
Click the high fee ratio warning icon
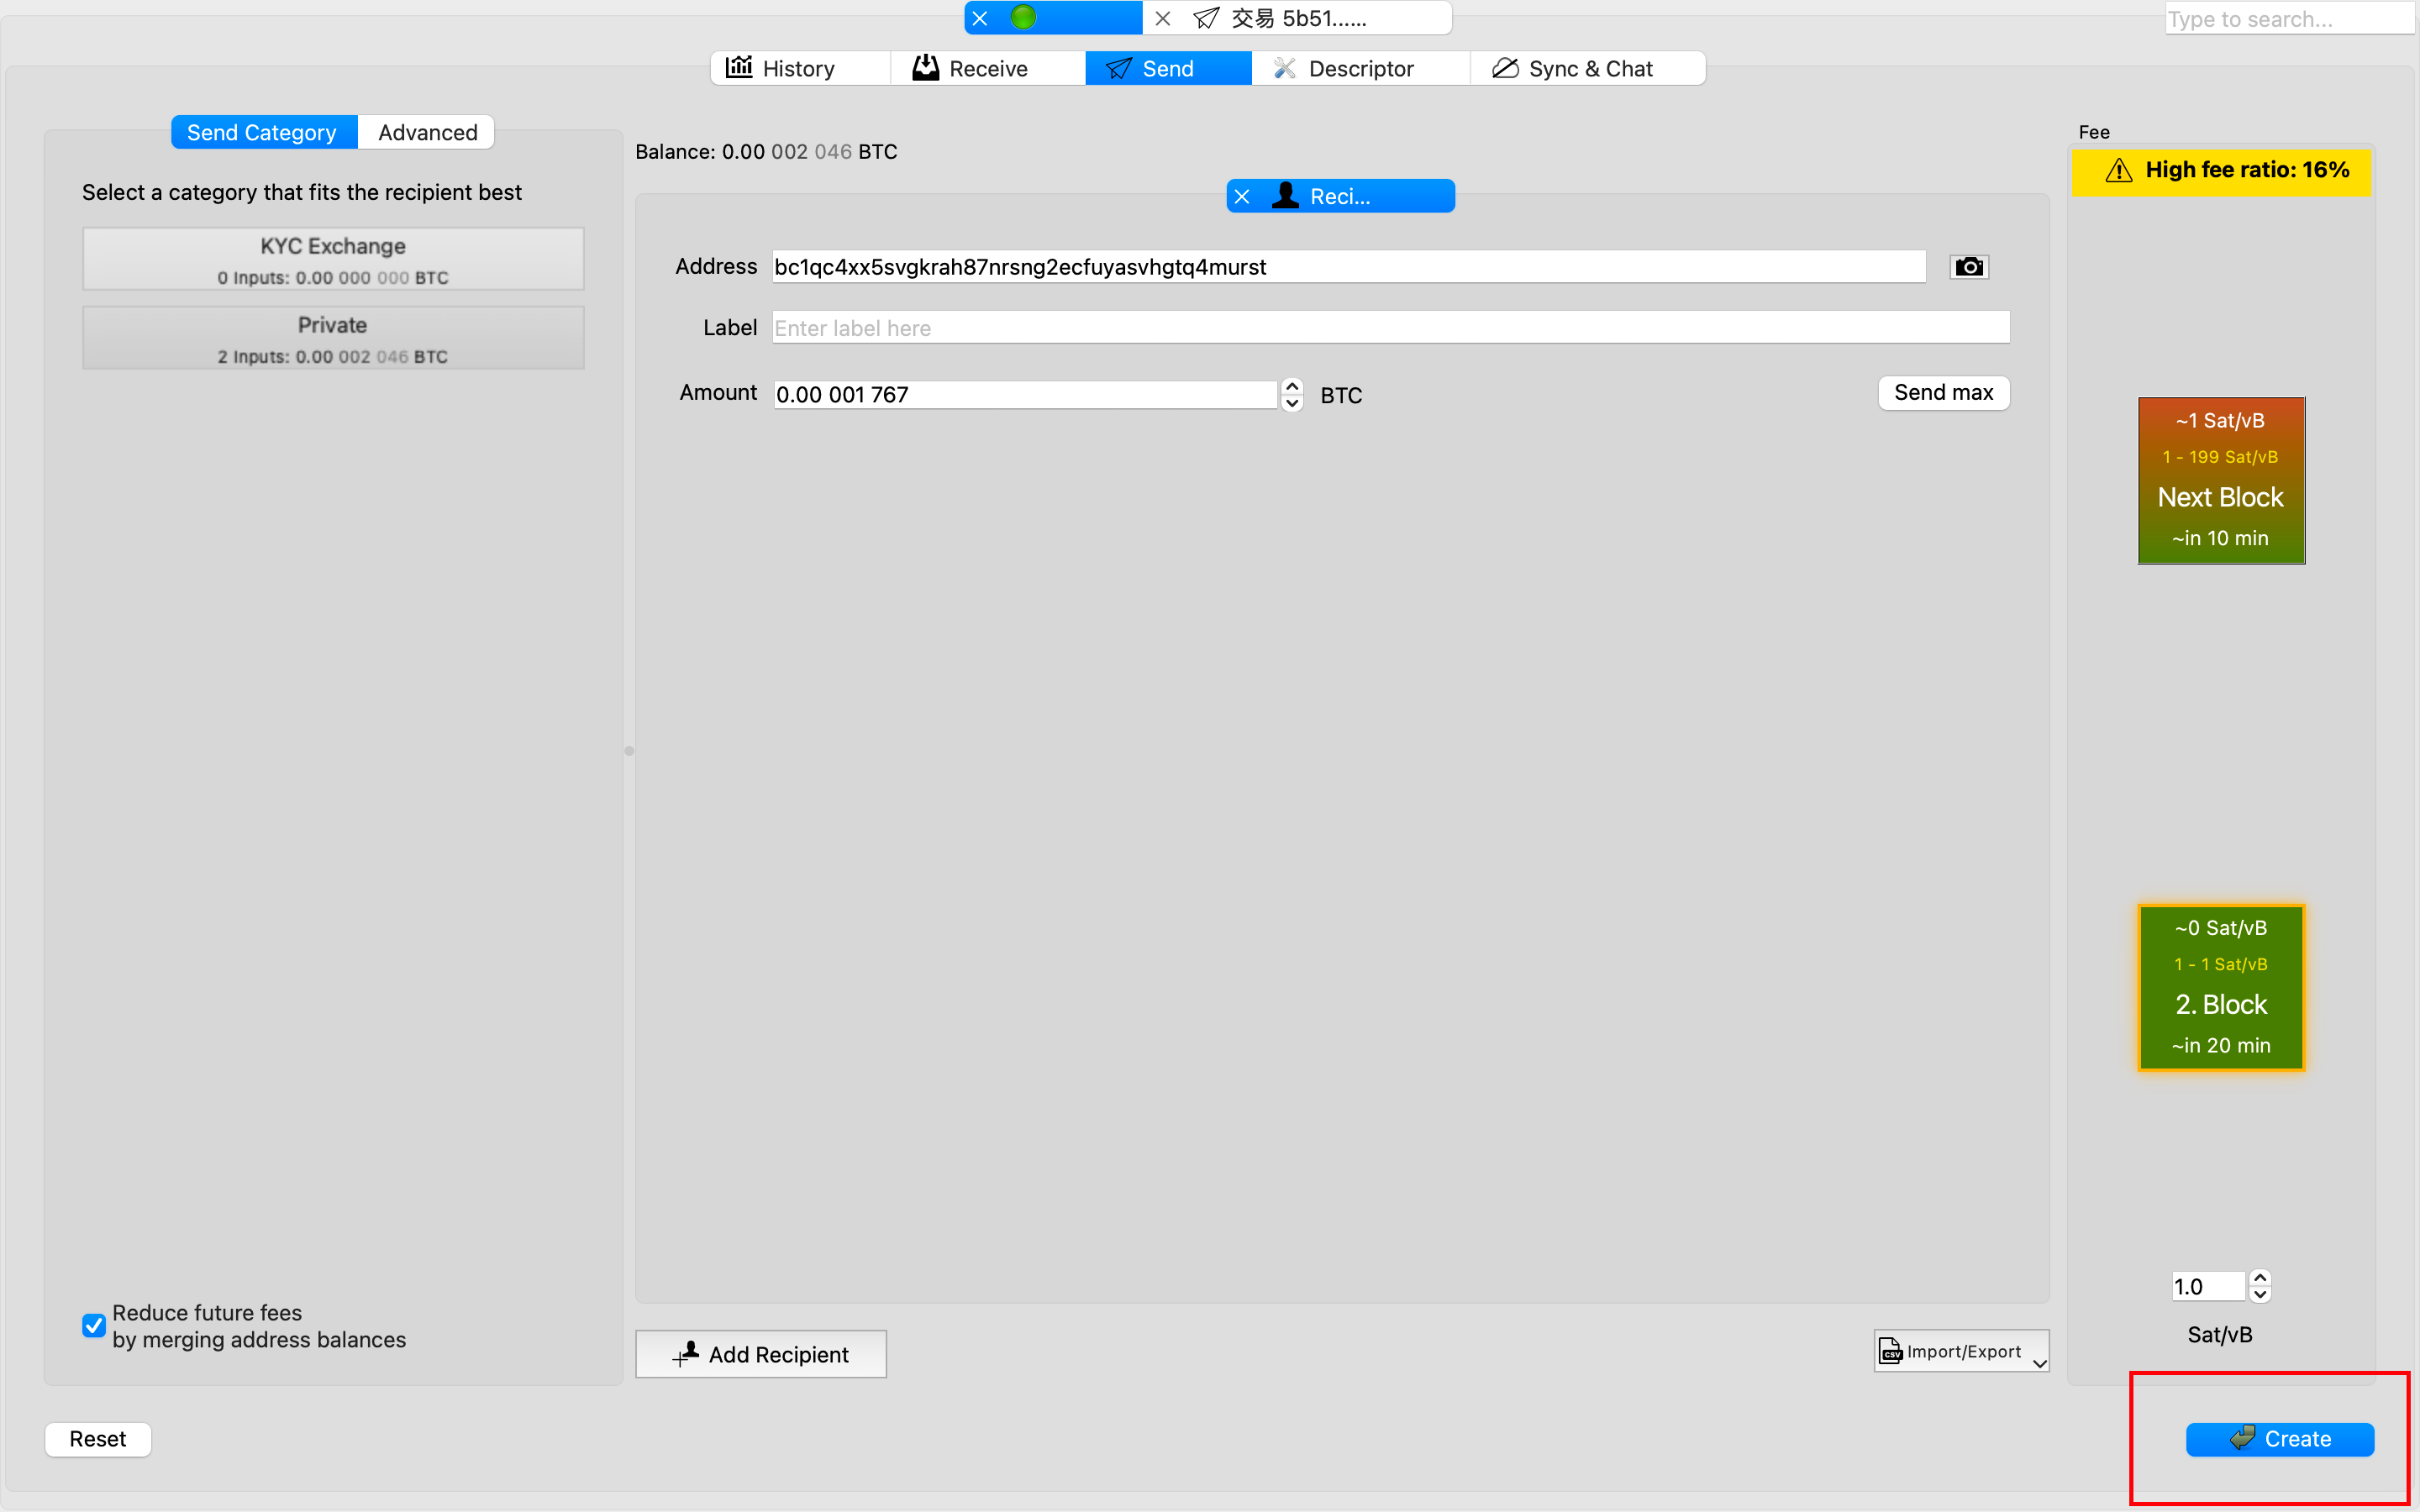click(x=2118, y=170)
